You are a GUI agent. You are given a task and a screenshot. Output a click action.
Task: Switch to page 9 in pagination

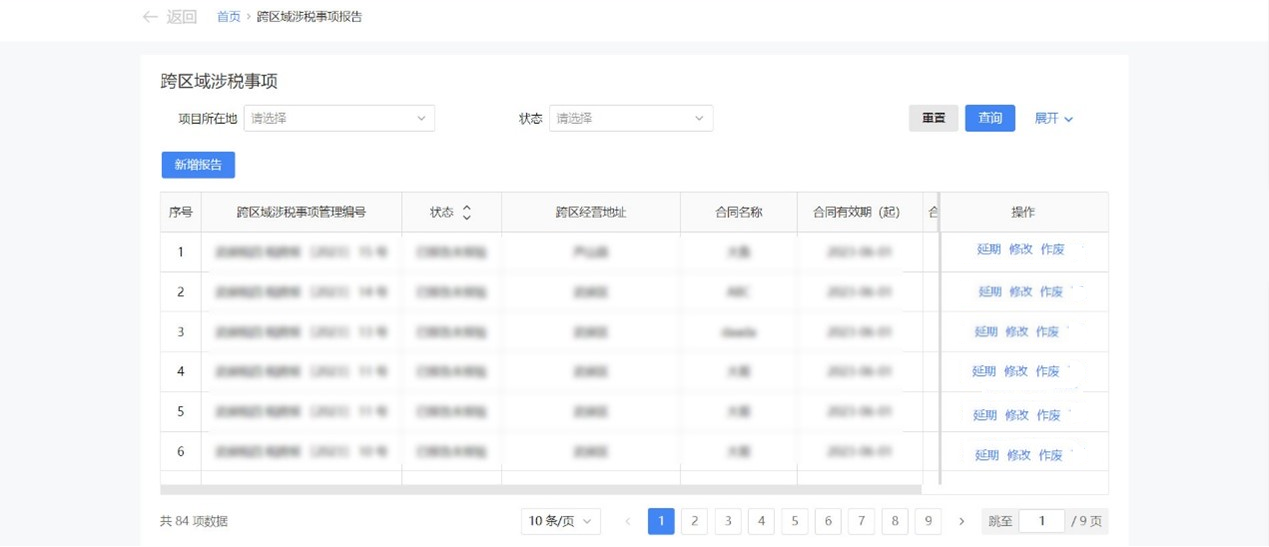coord(928,521)
